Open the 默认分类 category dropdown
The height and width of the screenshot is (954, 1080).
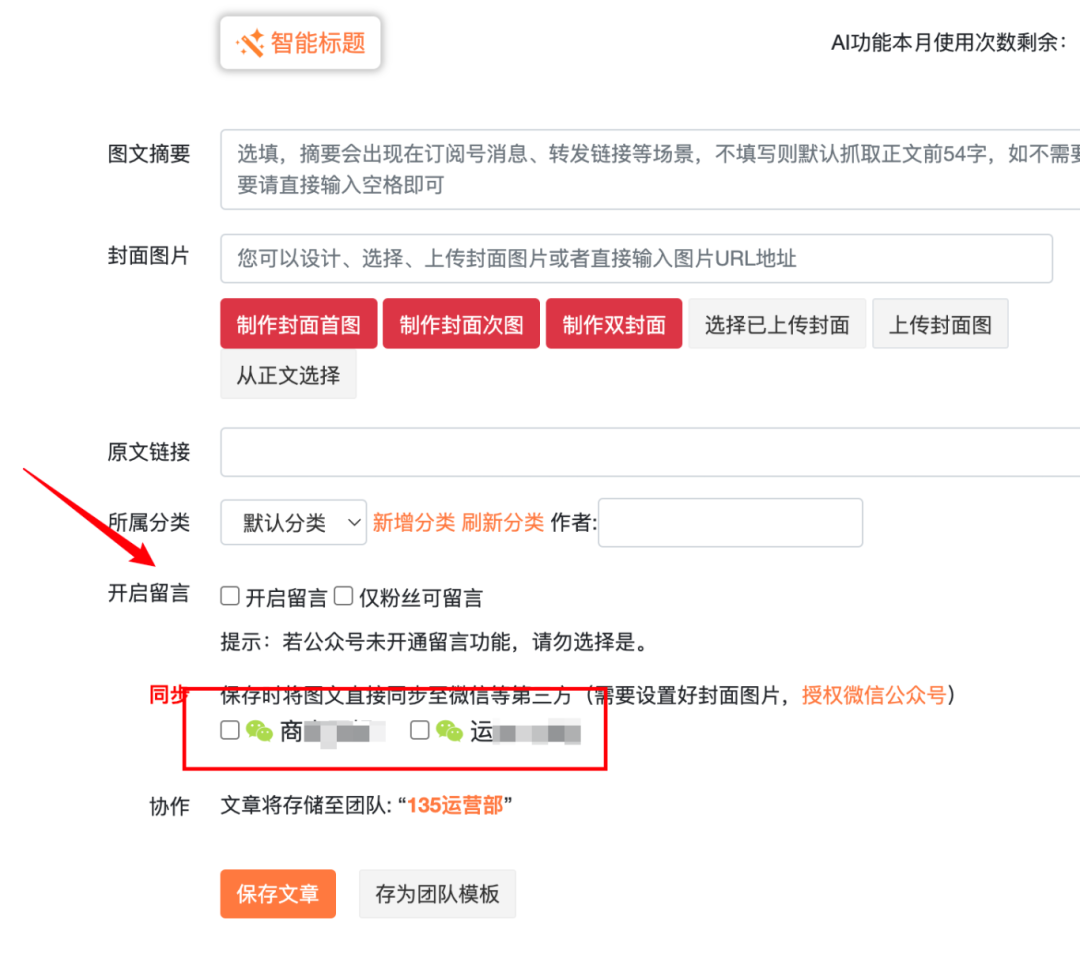click(x=294, y=522)
